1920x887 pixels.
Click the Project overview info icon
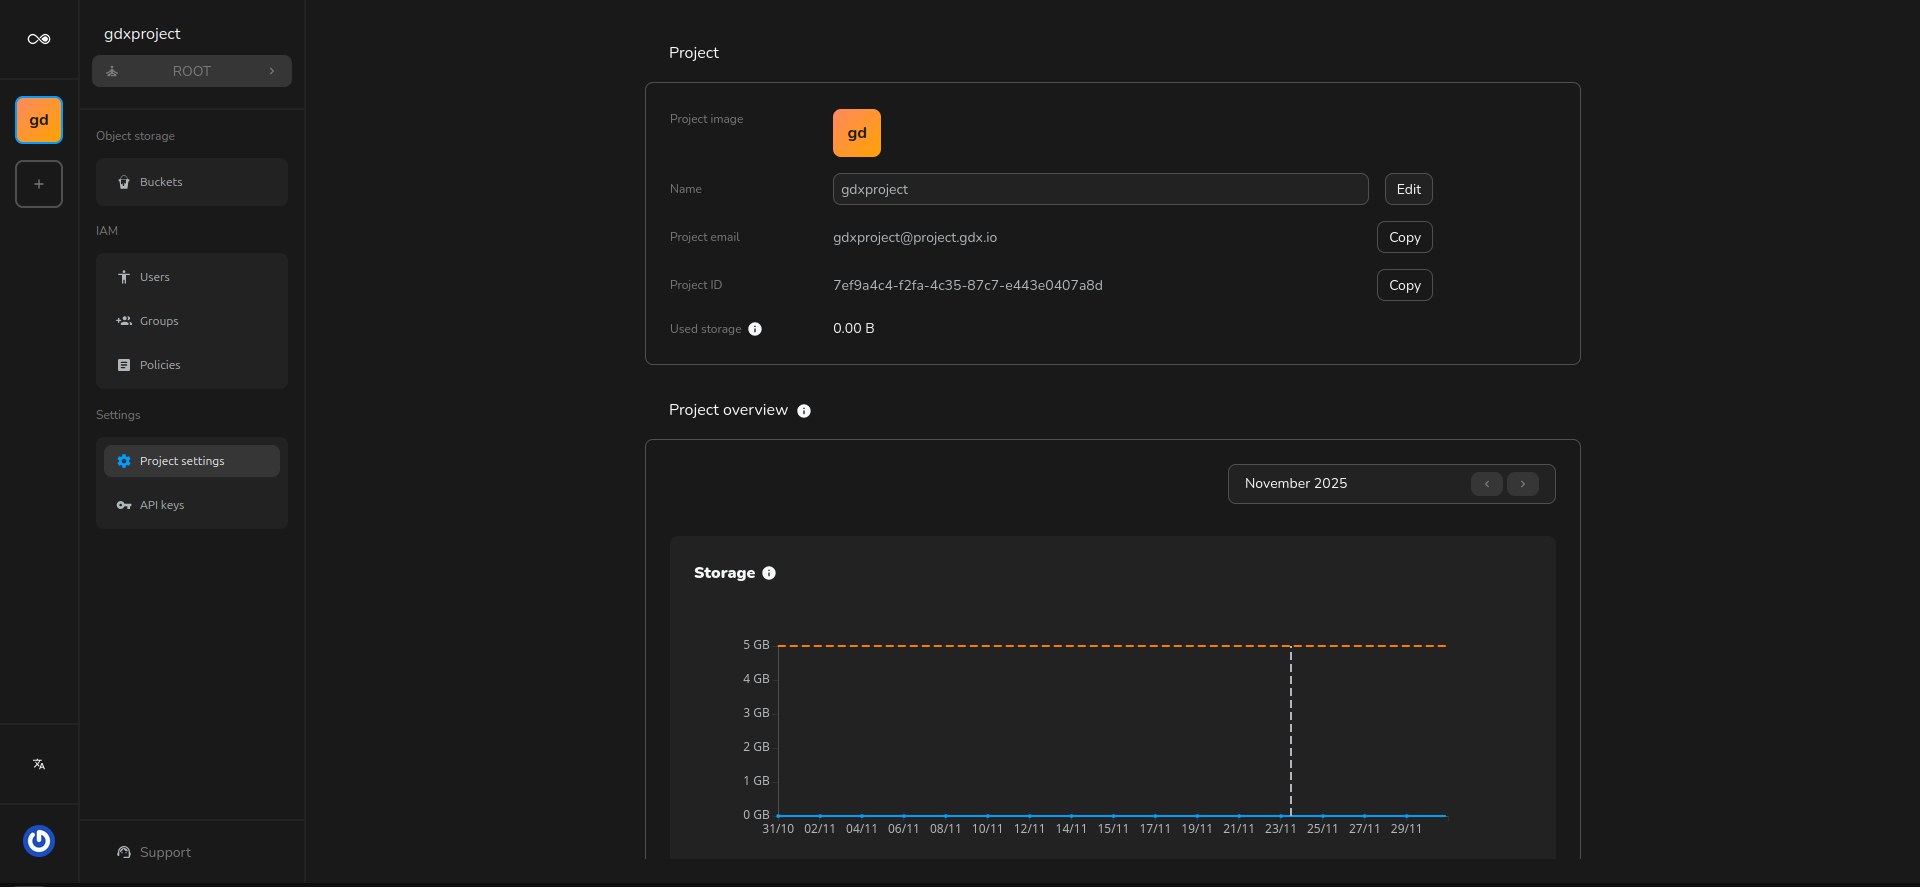tap(804, 411)
